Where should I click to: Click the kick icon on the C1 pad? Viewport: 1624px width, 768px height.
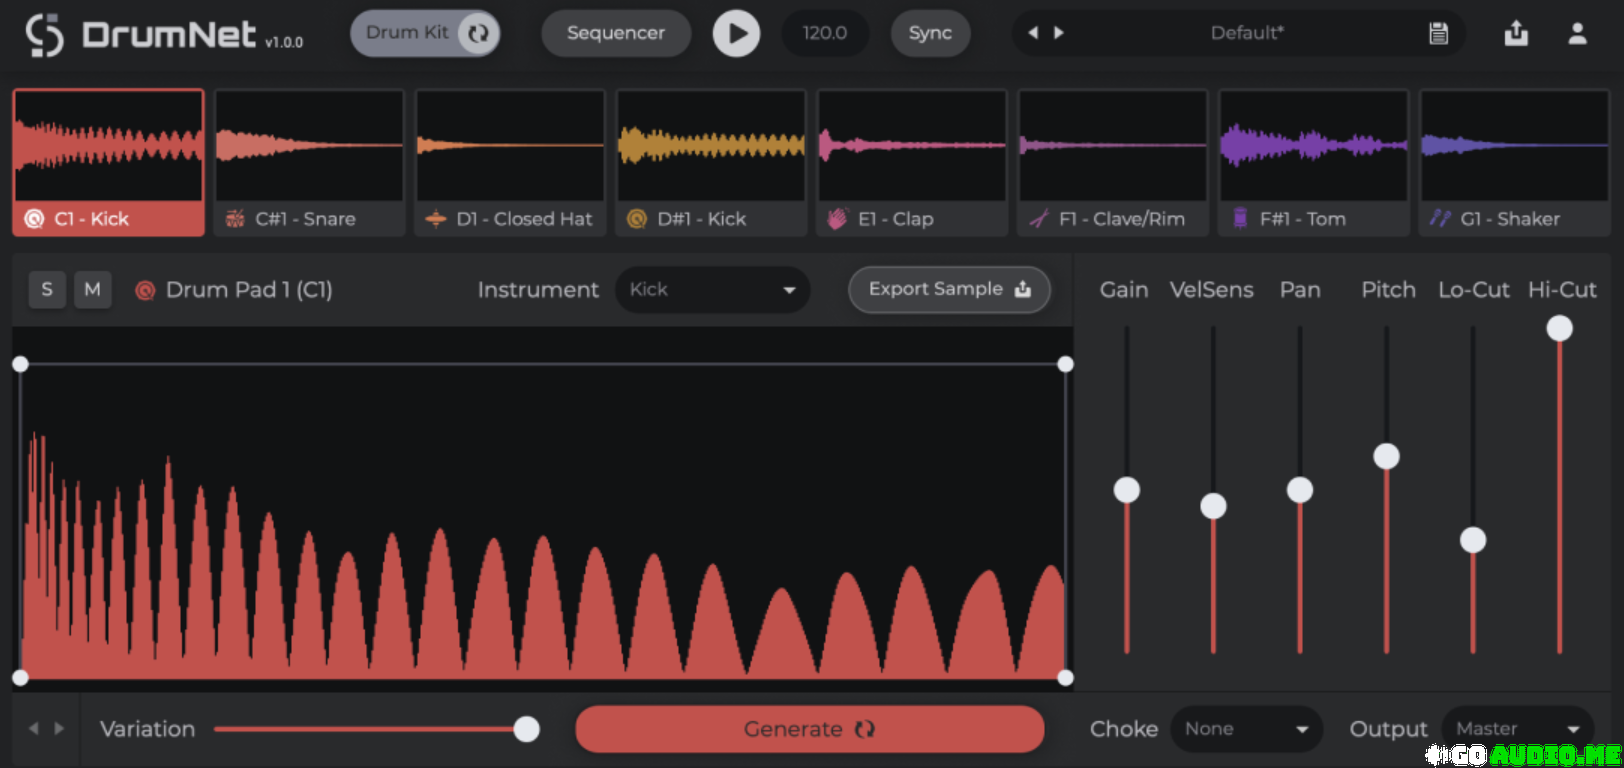(34, 219)
